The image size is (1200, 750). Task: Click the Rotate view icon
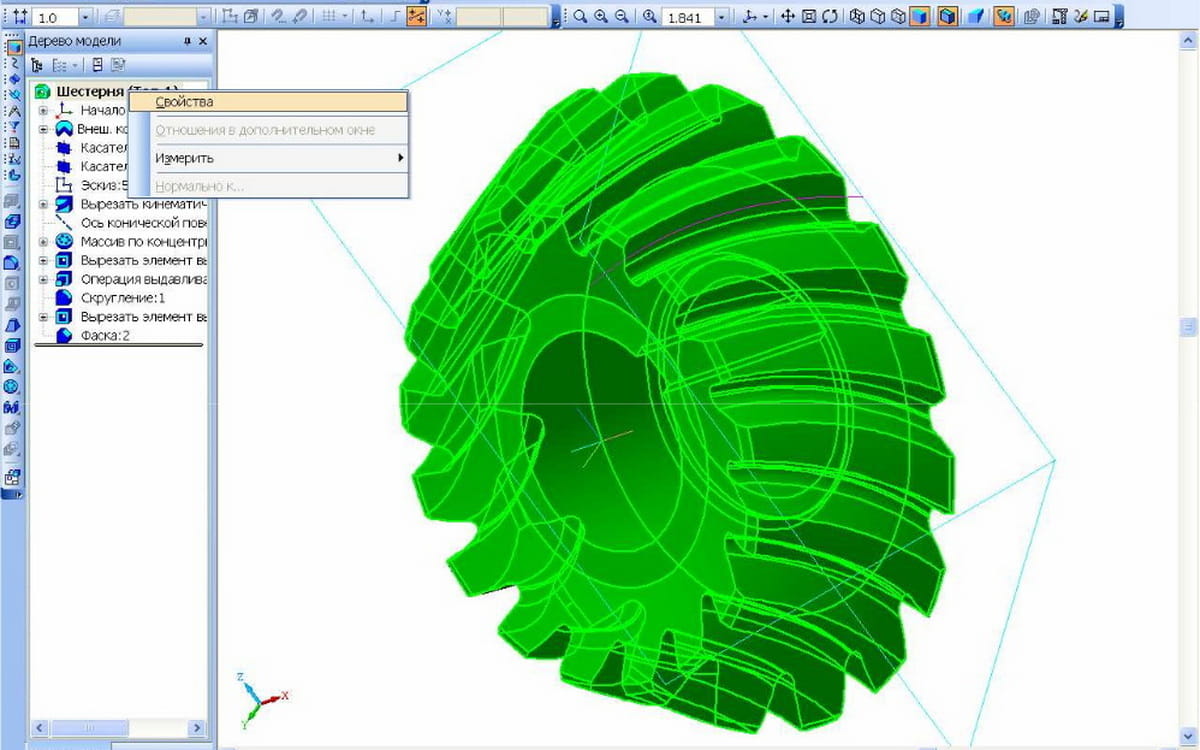pyautogui.click(x=829, y=17)
